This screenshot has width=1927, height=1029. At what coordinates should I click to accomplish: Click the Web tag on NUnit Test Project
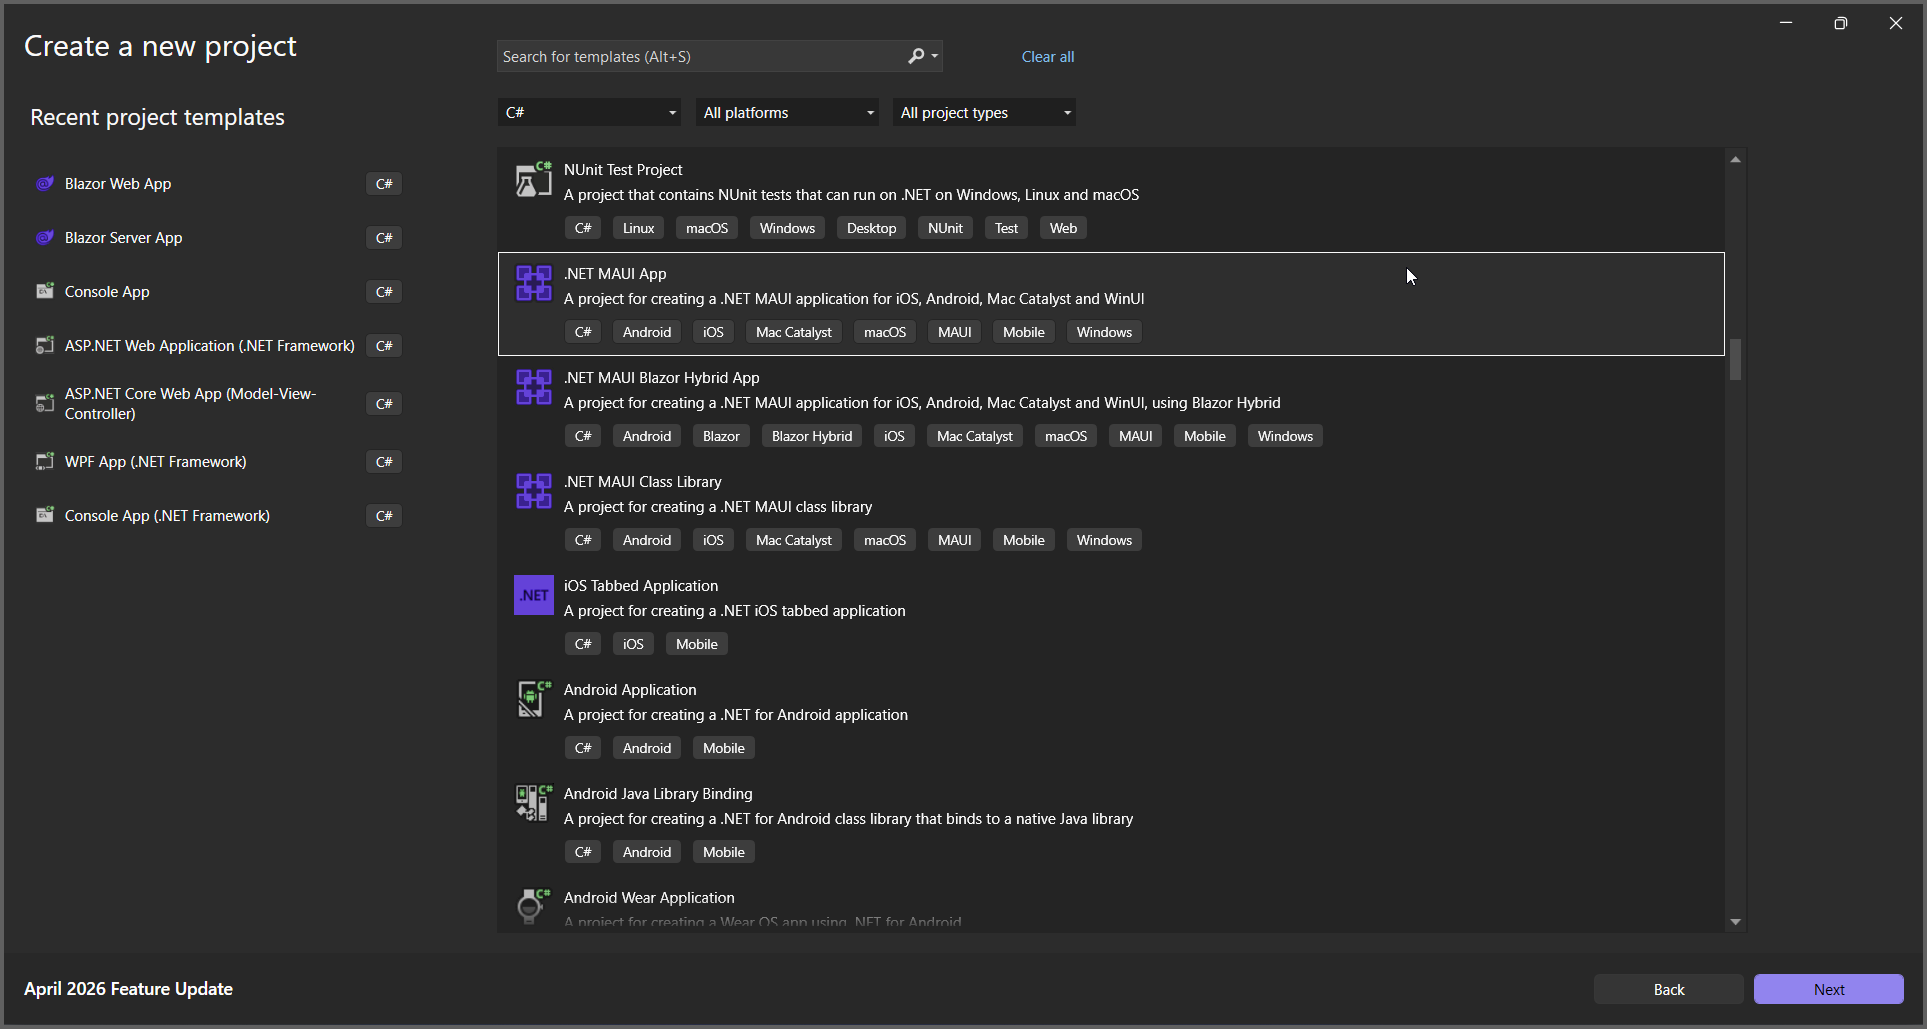1063,228
